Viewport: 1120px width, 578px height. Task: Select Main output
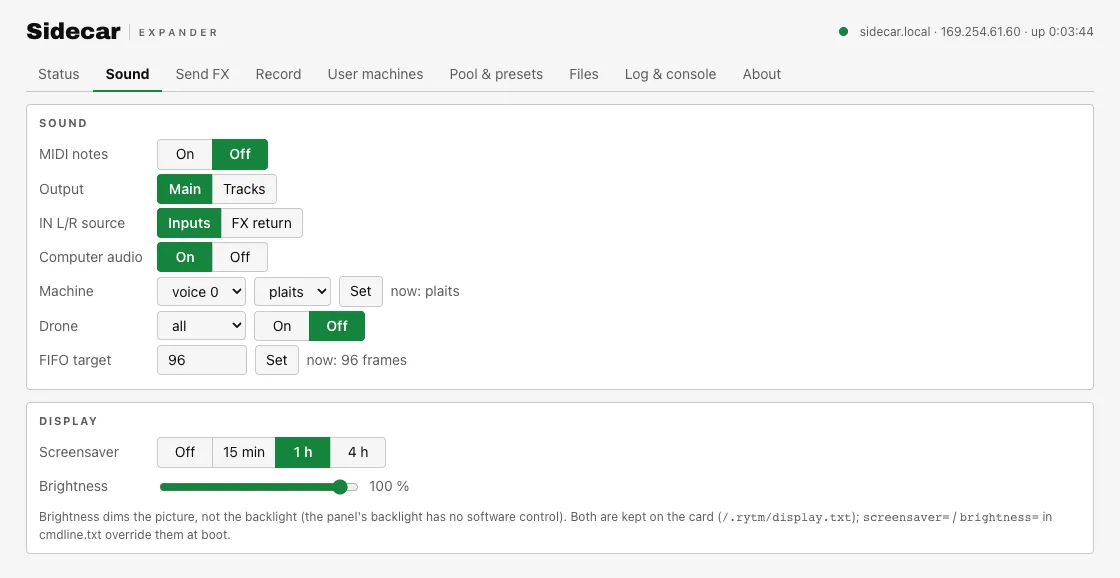[x=185, y=189]
